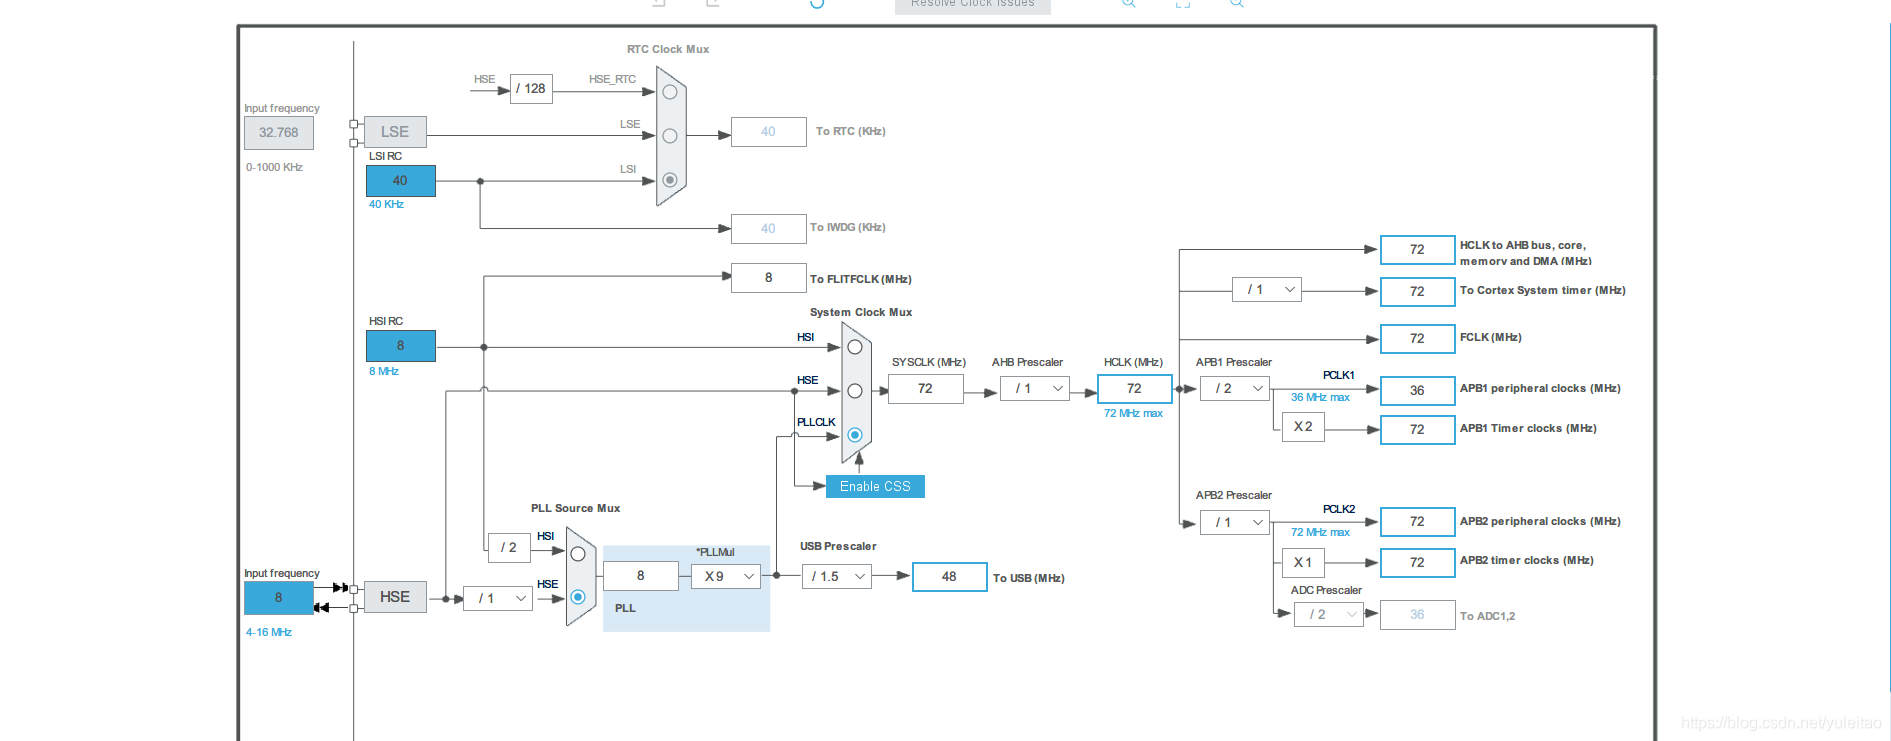The width and height of the screenshot is (1891, 741).
Task: Open the APB2 Prescaler dropdown
Action: point(1235,522)
